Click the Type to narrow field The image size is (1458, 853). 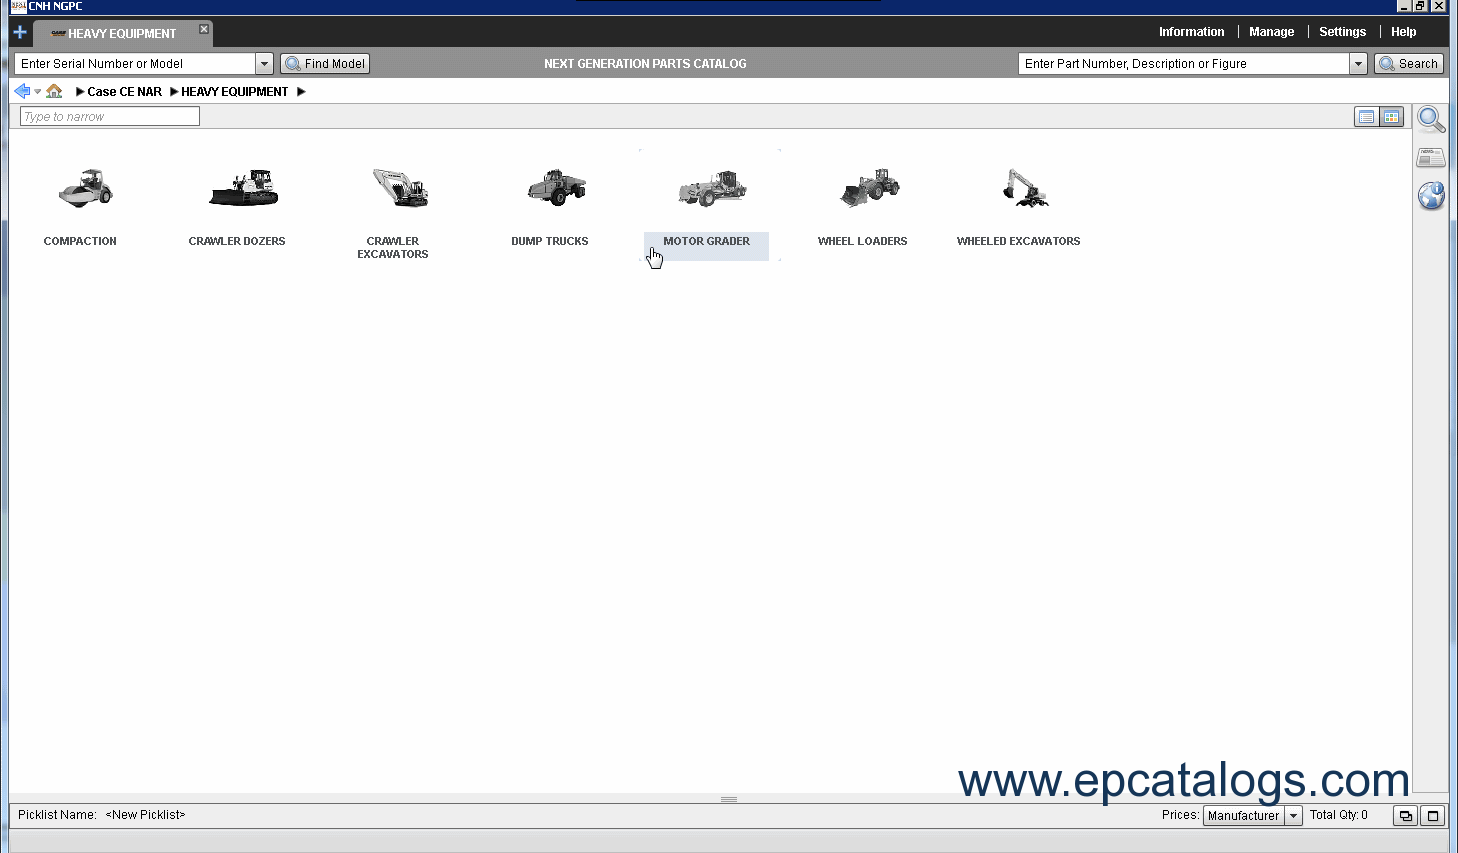click(110, 117)
